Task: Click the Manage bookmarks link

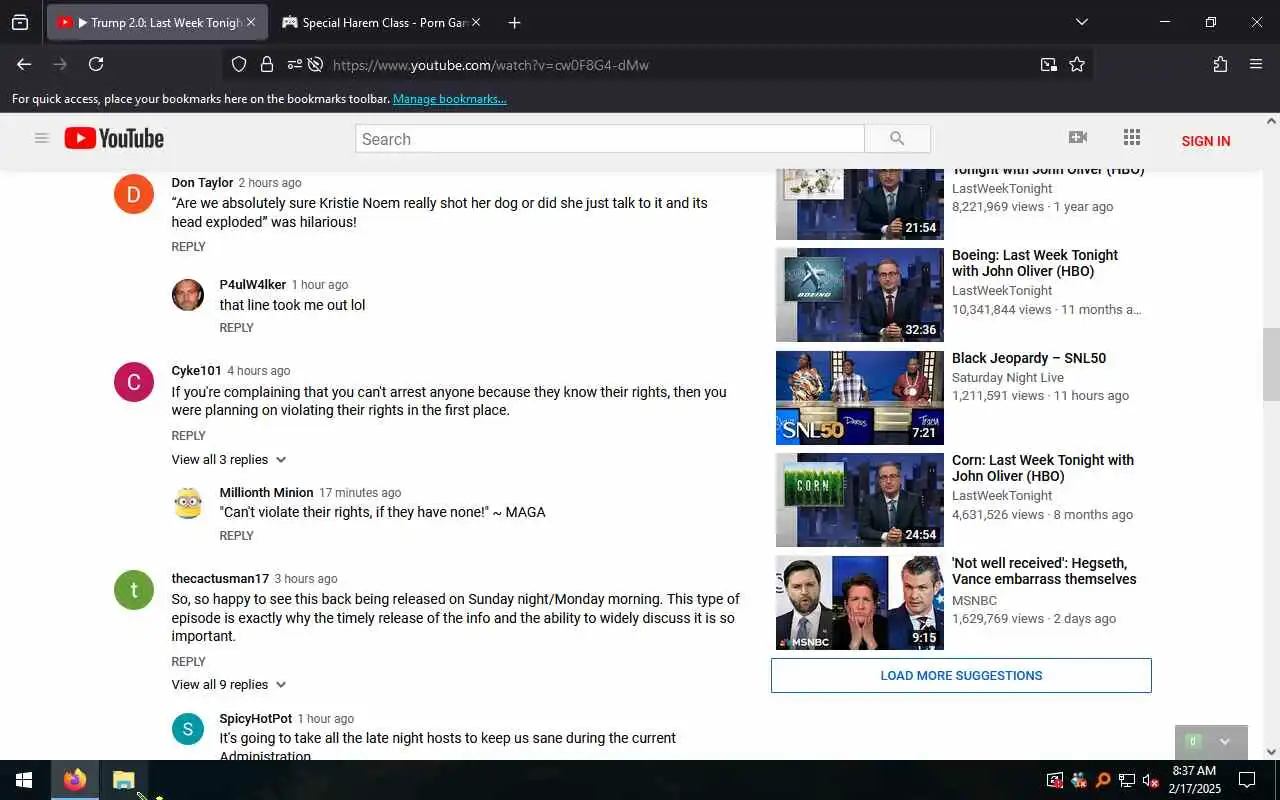Action: pos(449,99)
